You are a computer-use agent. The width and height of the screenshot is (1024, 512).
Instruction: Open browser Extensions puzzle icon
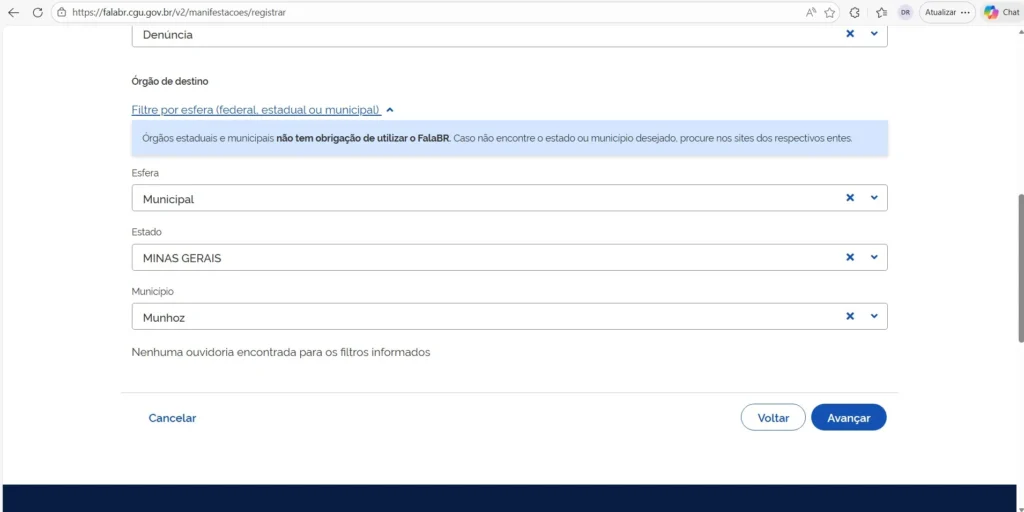855,13
